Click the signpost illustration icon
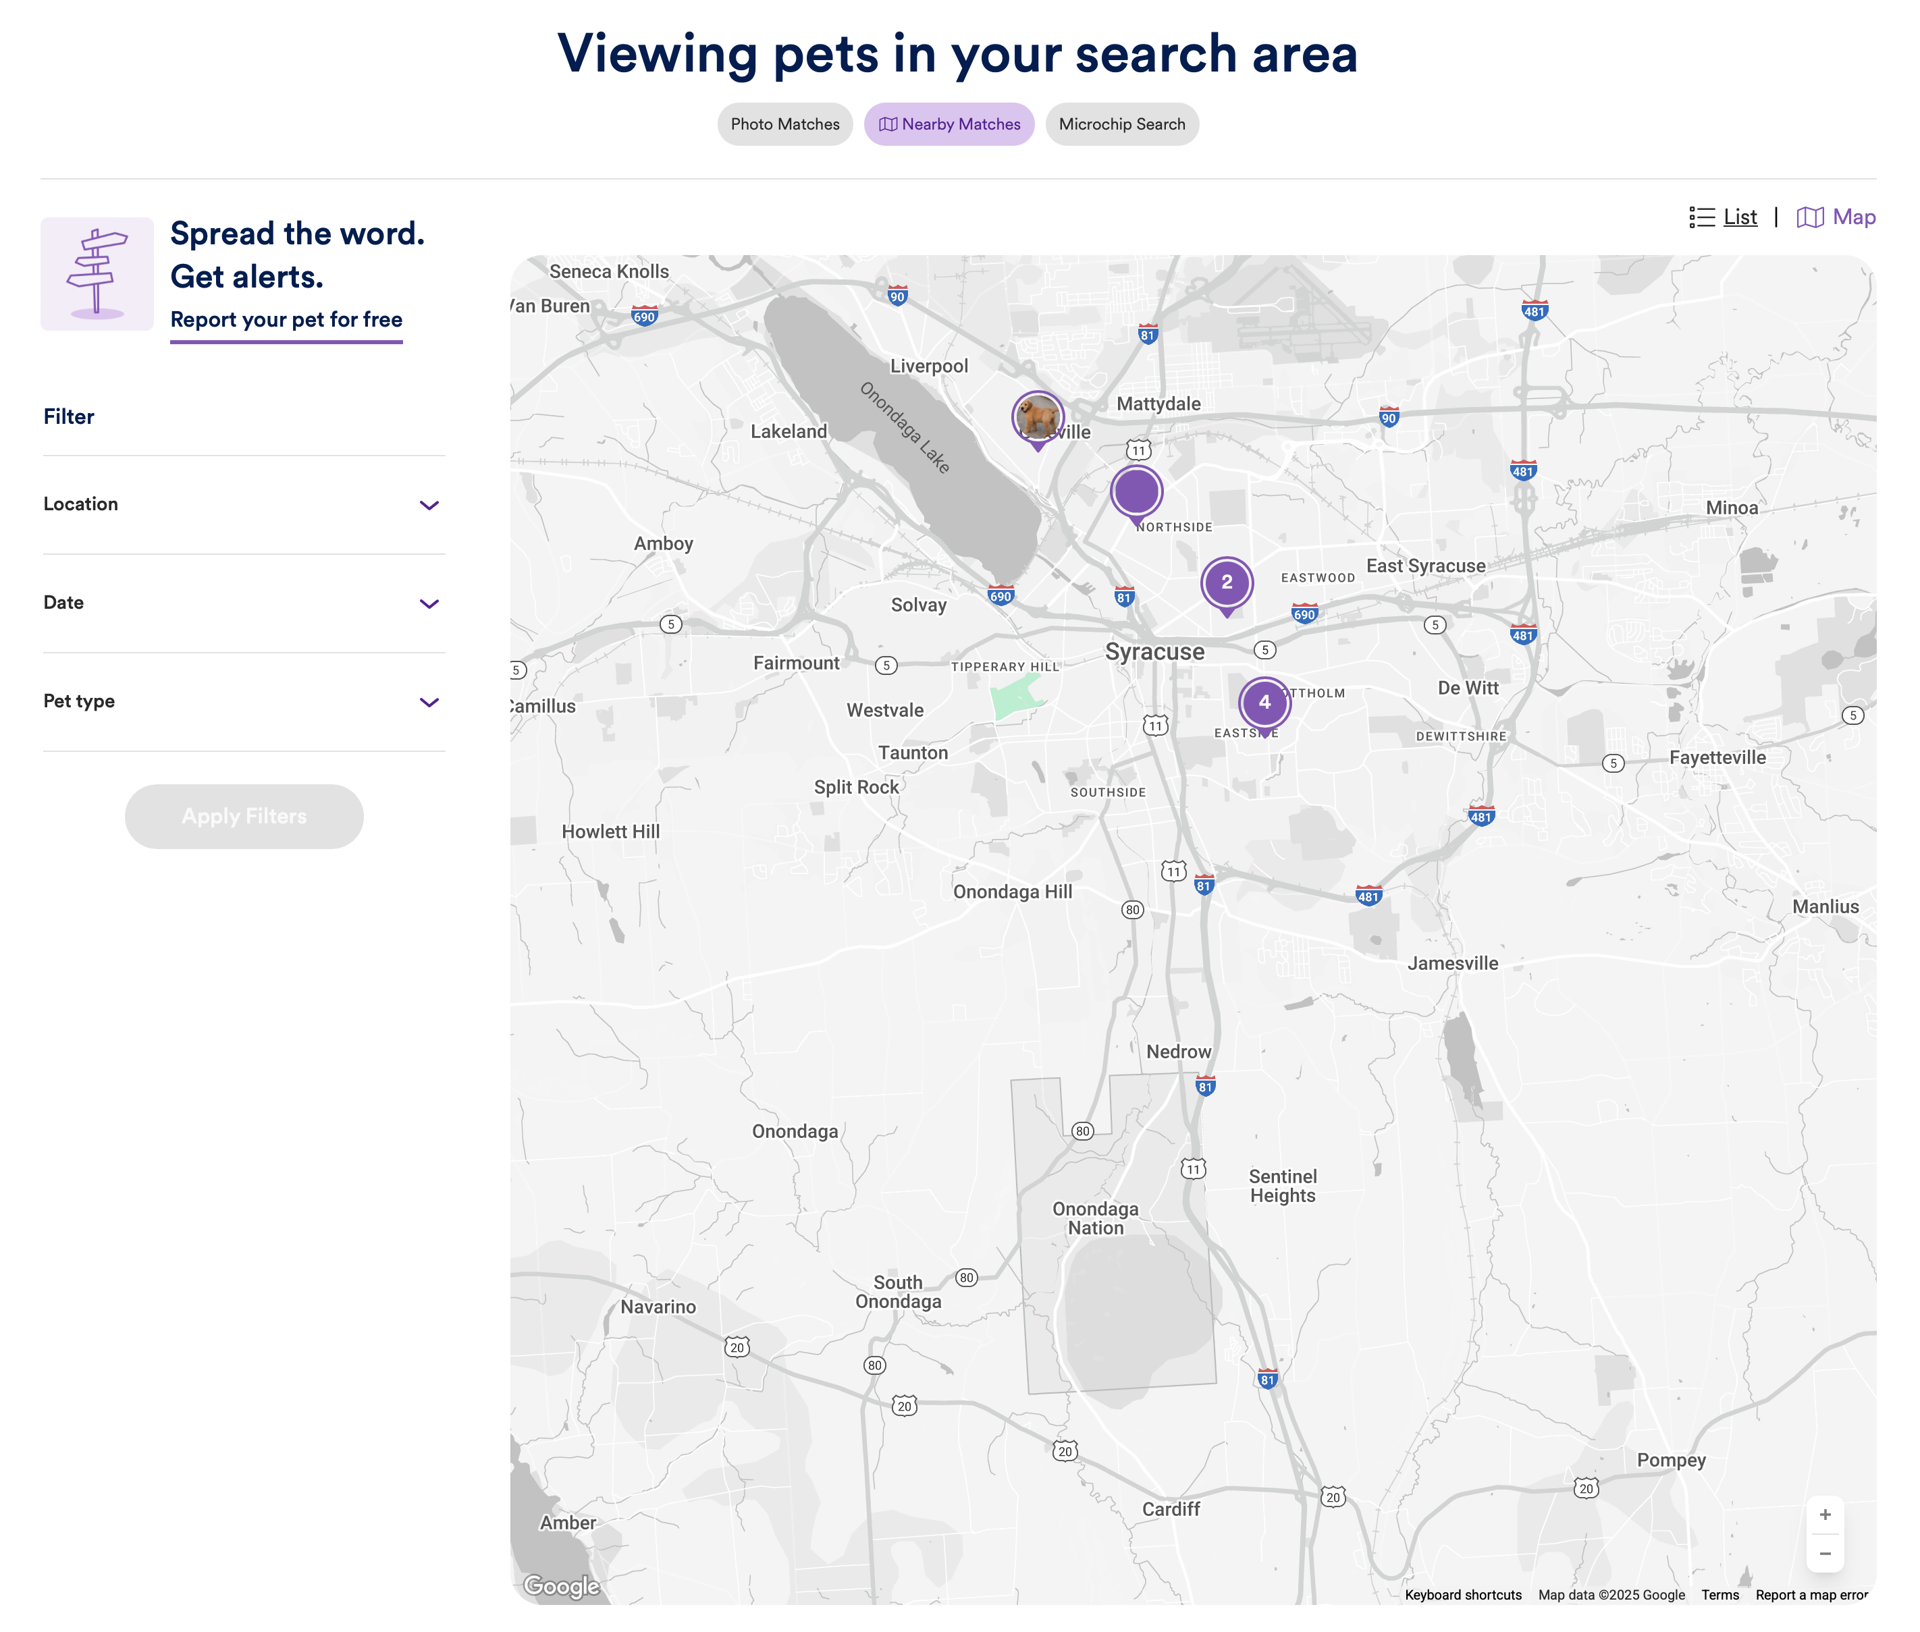Viewport: 1920px width, 1632px height. click(x=97, y=274)
